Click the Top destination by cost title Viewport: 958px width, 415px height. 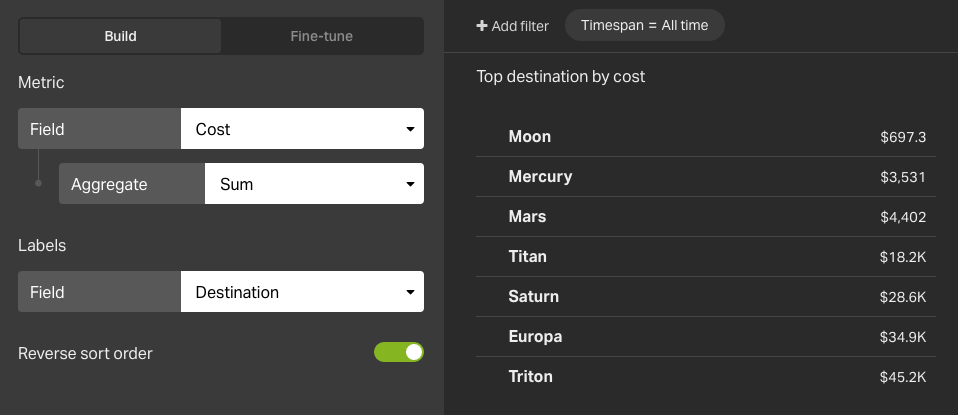click(560, 76)
